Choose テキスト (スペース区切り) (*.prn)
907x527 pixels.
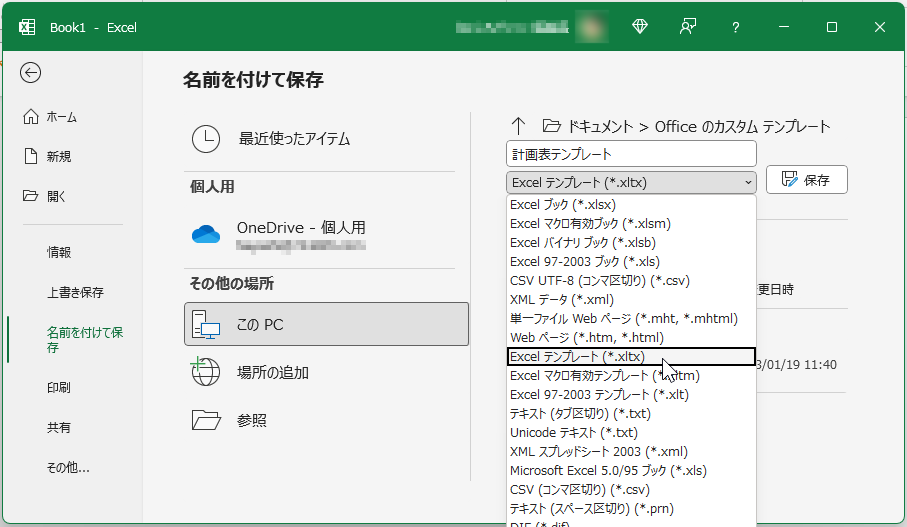[x=631, y=508]
